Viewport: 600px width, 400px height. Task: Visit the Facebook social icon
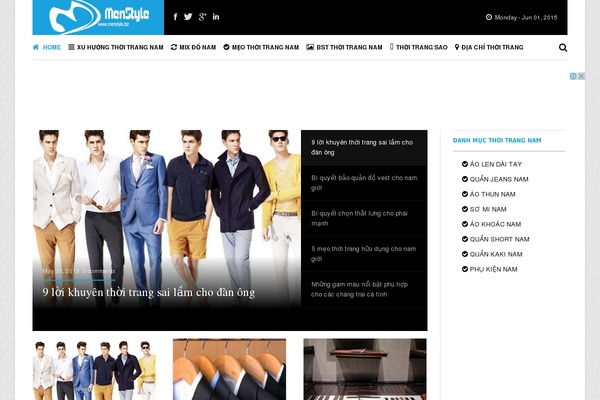175,16
